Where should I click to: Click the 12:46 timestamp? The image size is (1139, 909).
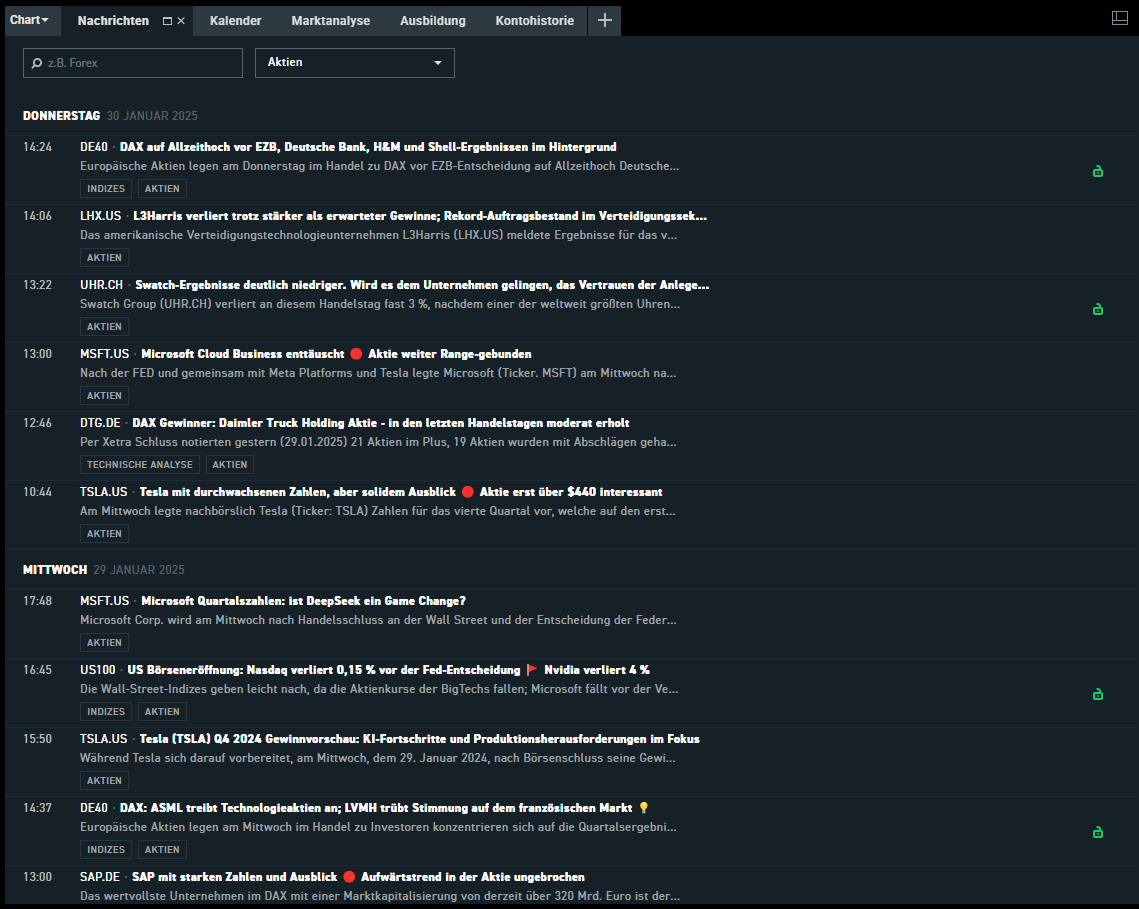[38, 423]
